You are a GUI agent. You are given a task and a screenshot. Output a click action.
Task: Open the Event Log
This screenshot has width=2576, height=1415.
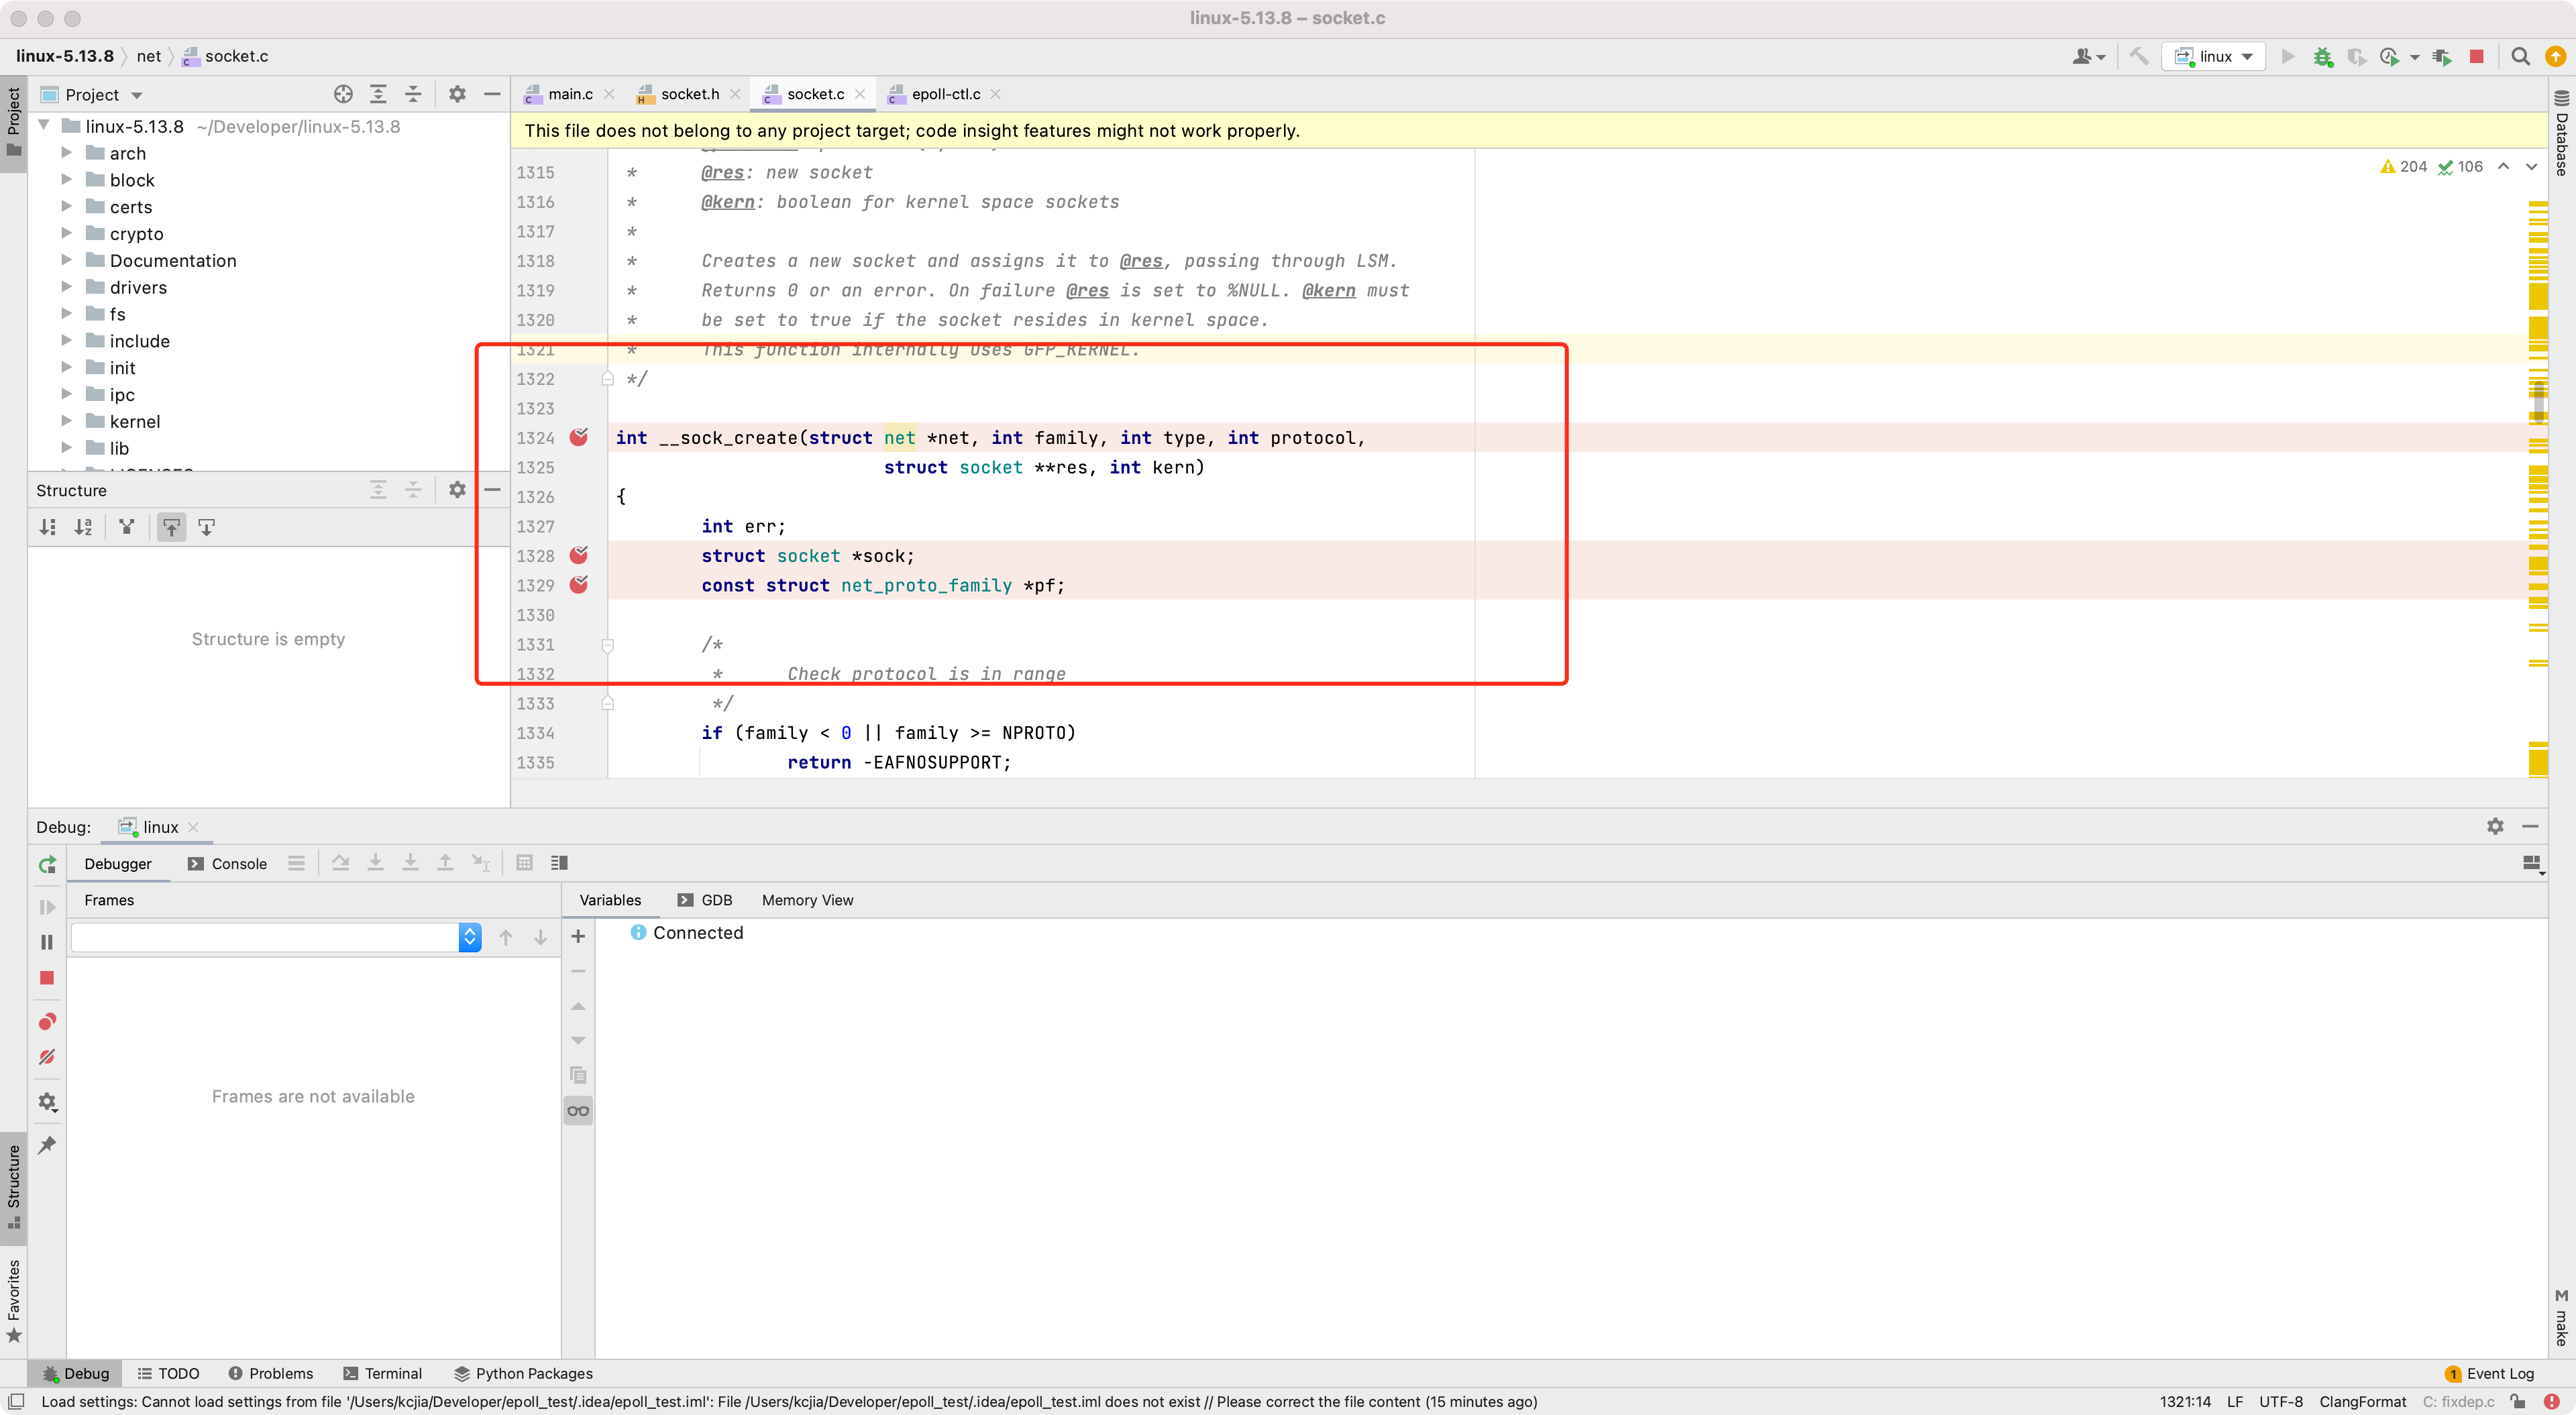coord(2489,1373)
